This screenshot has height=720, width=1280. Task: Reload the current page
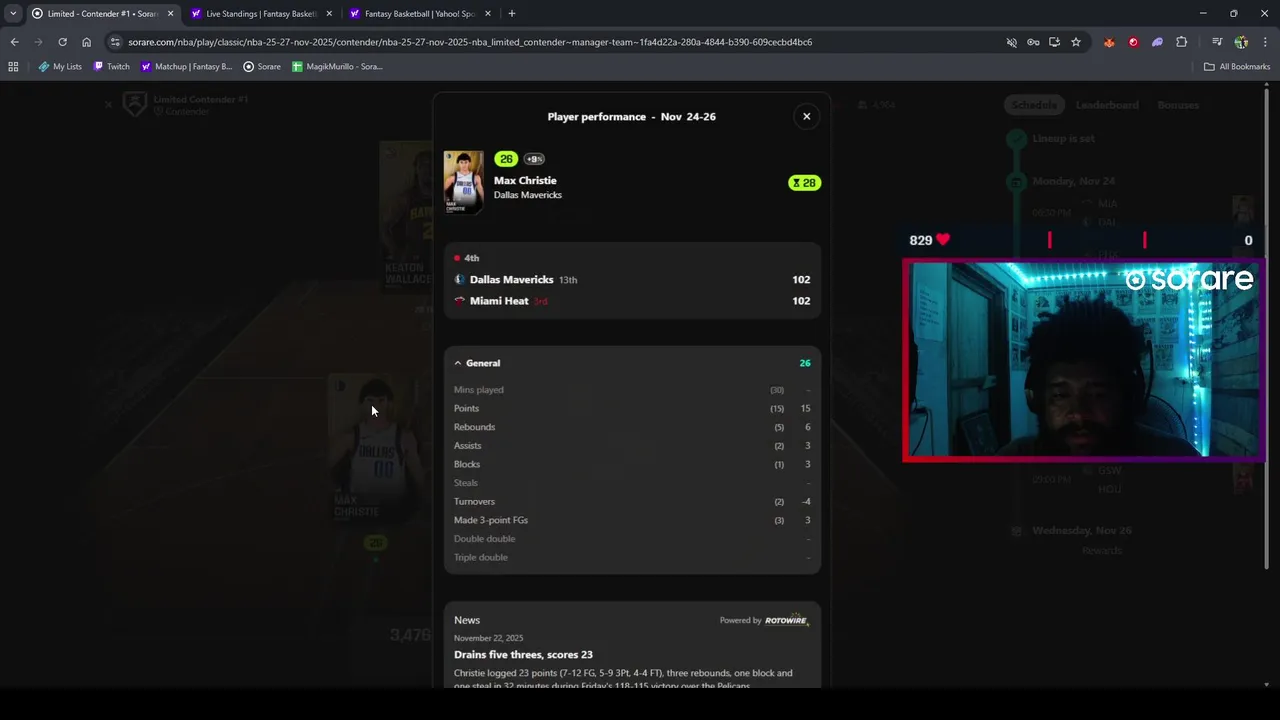(62, 42)
